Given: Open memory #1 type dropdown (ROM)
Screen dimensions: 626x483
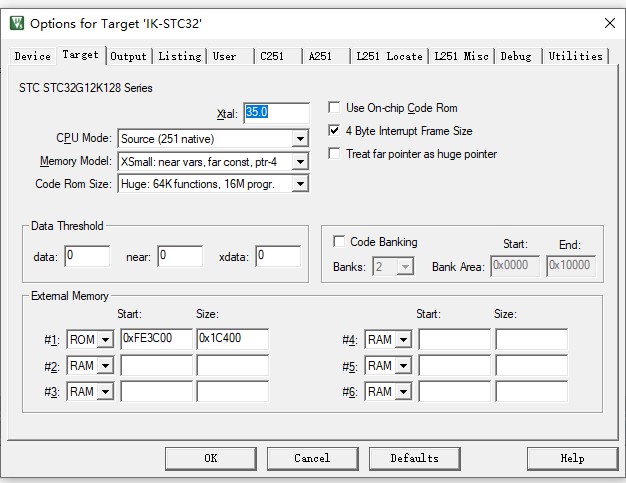Looking at the screenshot, I should point(105,340).
